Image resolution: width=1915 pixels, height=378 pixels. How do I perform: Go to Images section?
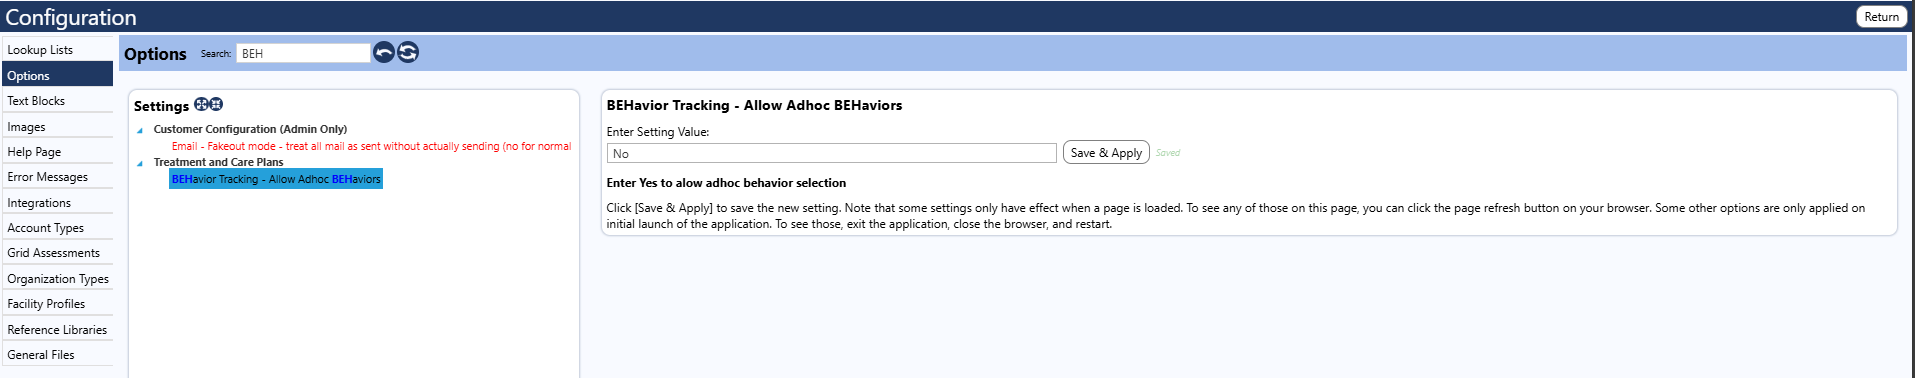tap(58, 127)
